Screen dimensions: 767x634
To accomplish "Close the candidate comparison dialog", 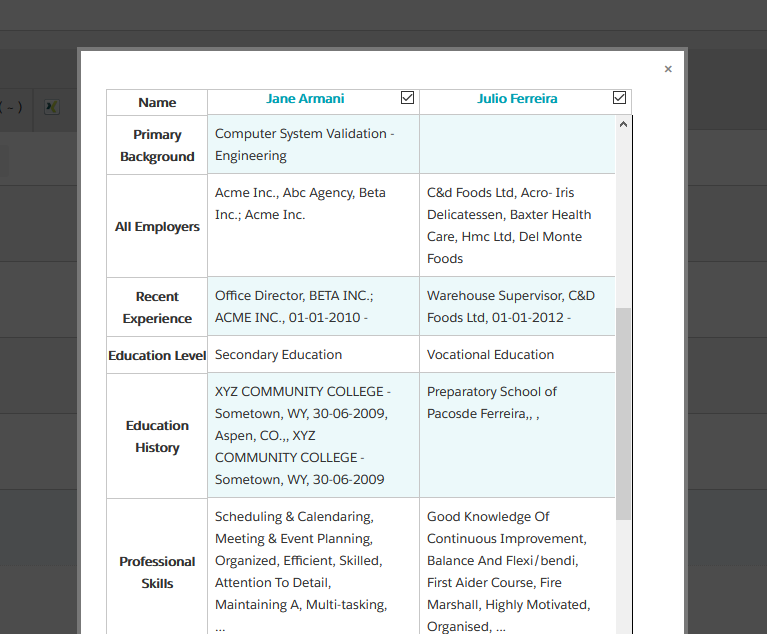I will [x=668, y=69].
